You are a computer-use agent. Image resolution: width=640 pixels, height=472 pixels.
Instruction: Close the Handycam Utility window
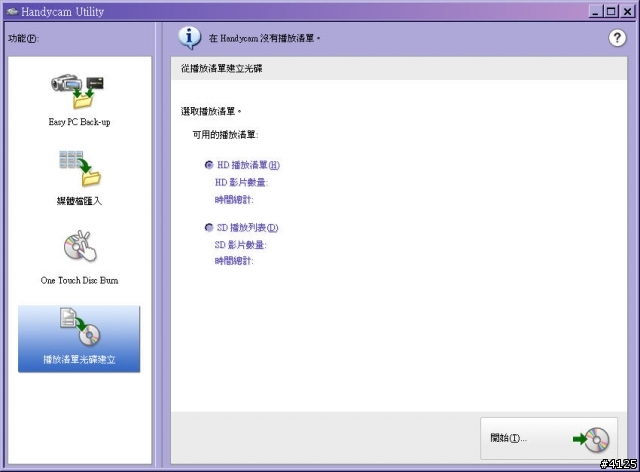click(627, 11)
